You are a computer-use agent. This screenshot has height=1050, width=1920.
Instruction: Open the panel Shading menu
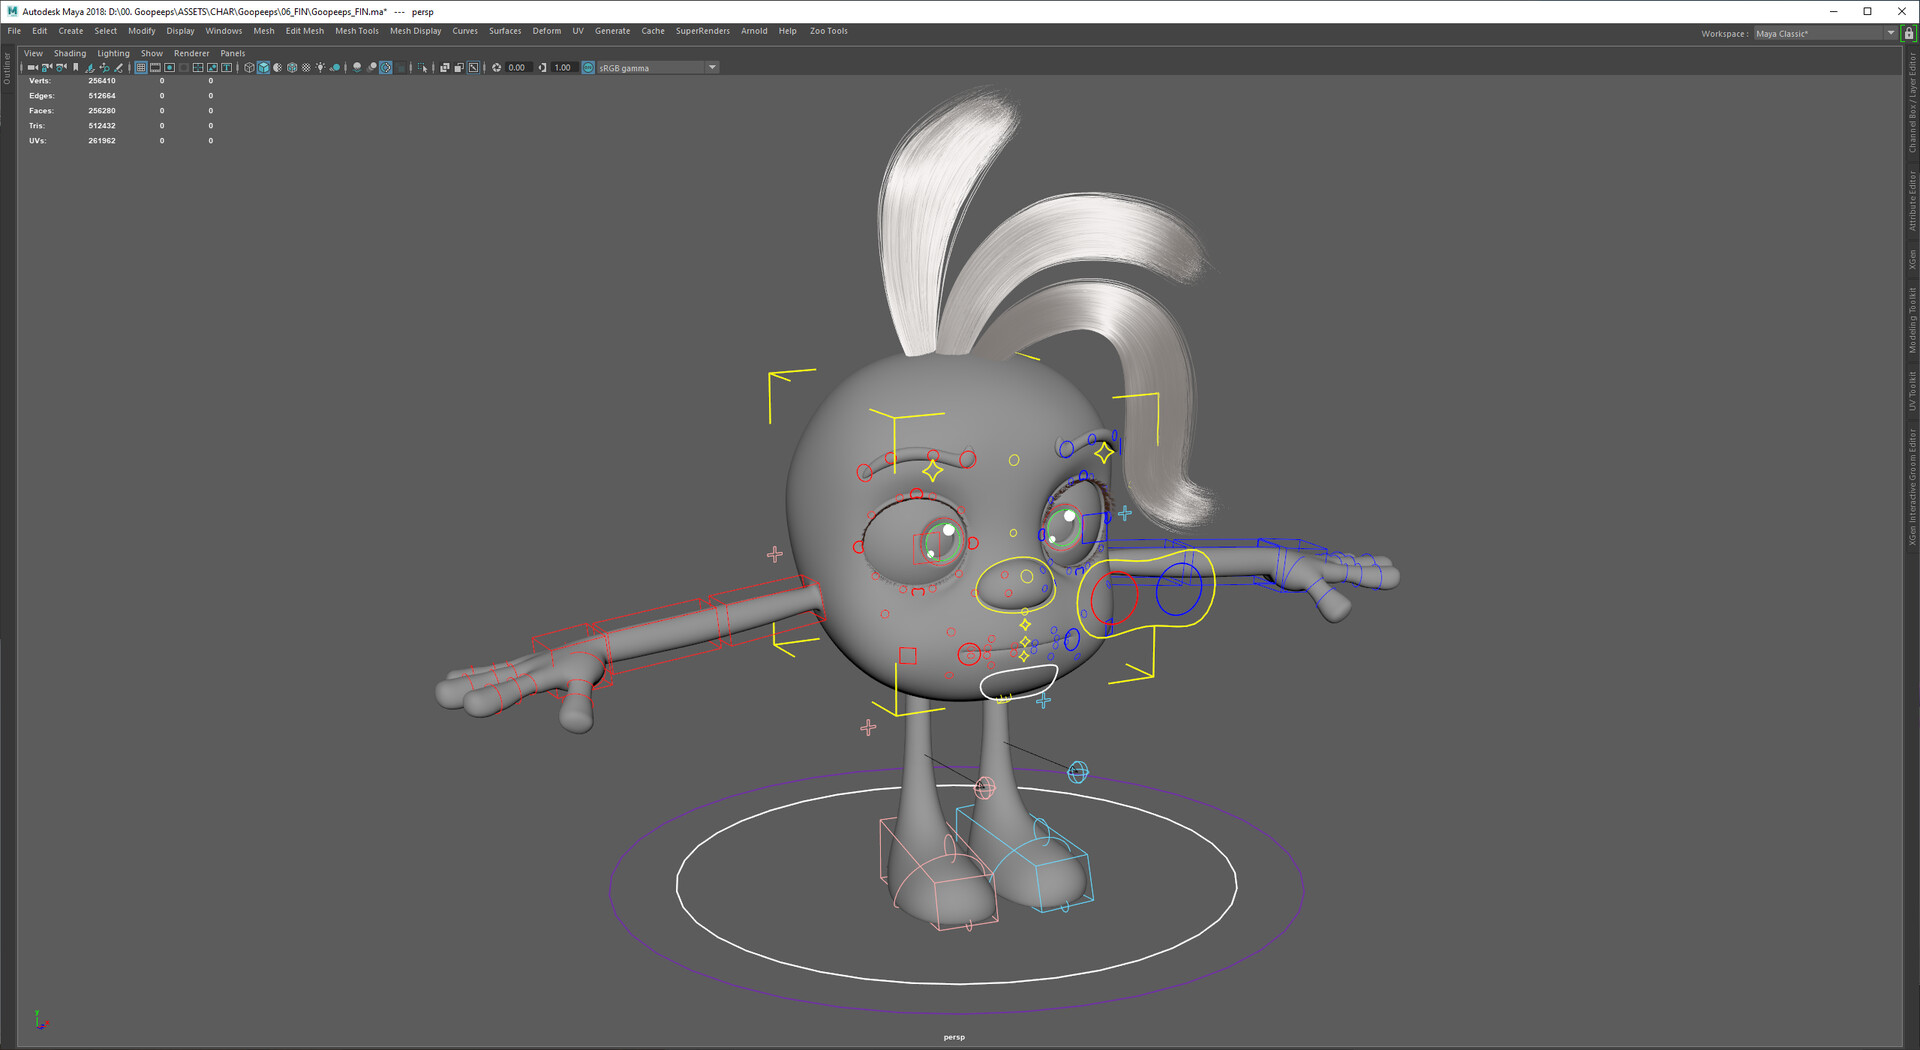tap(70, 53)
